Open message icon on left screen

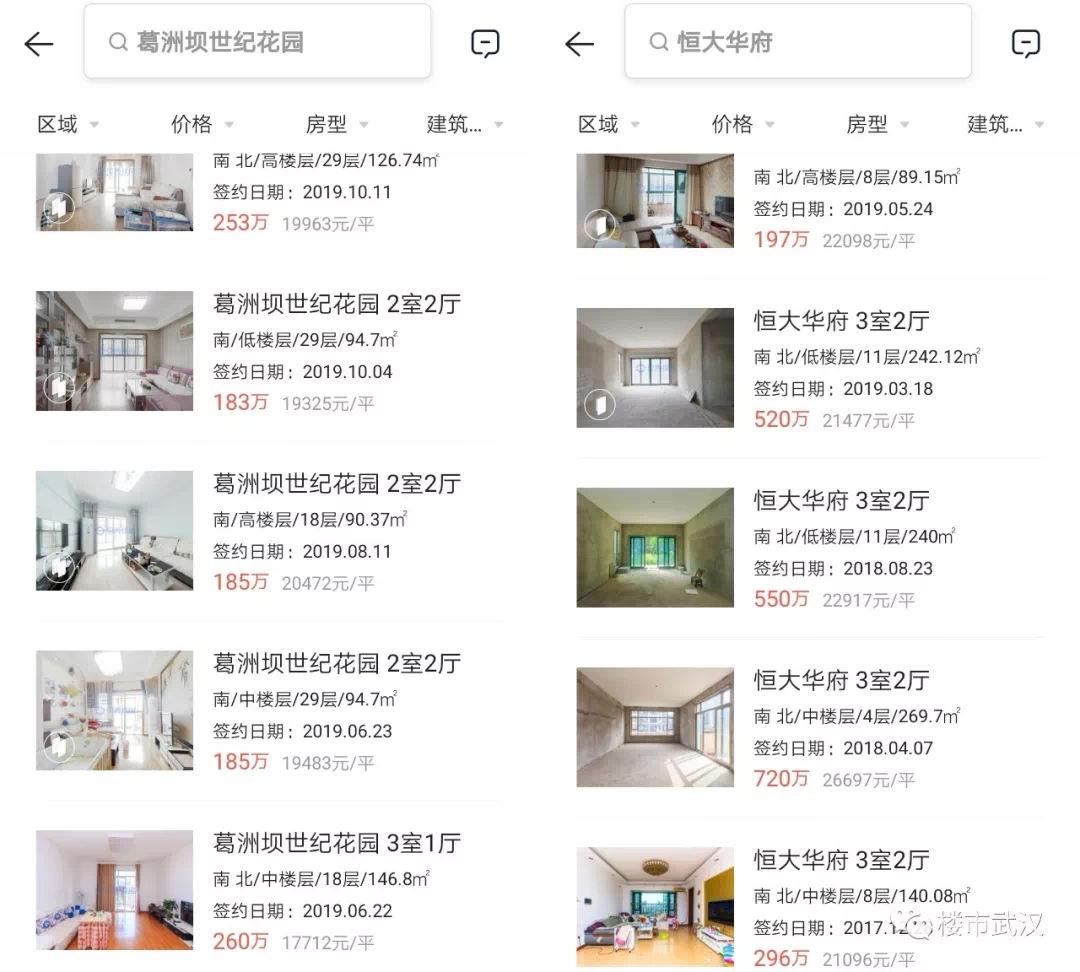tap(485, 43)
